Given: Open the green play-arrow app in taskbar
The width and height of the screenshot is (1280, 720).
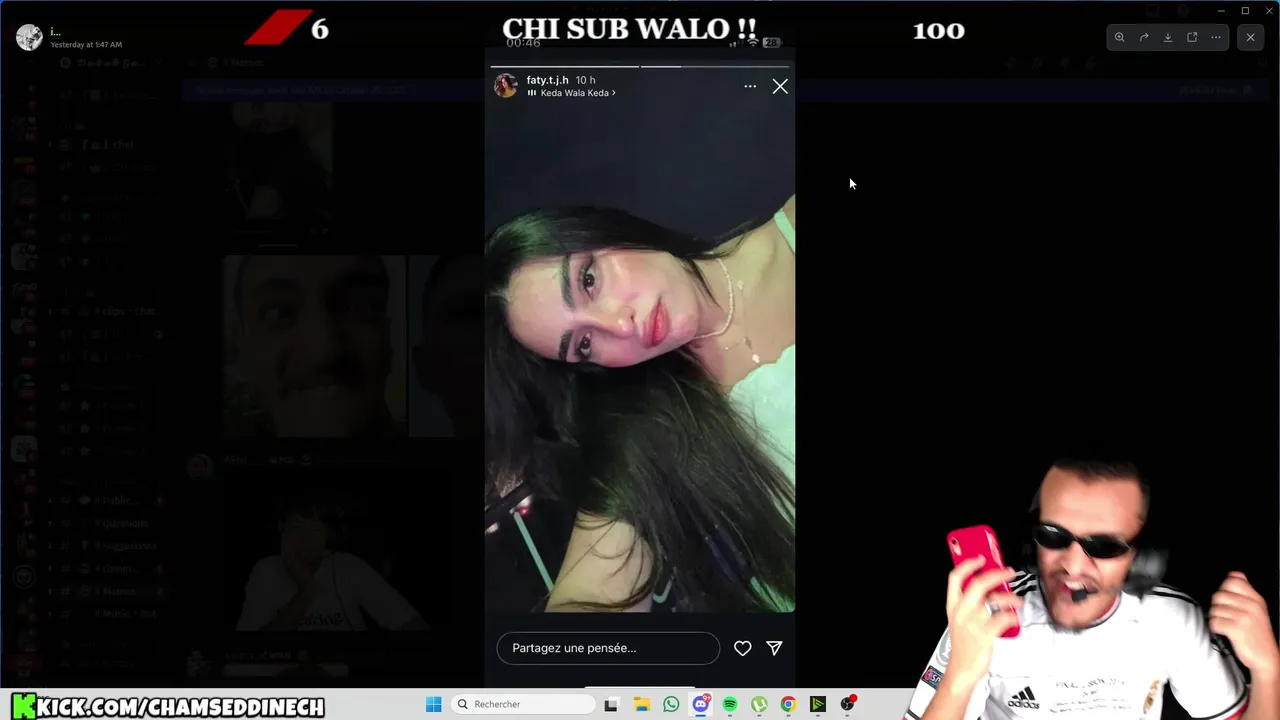Looking at the screenshot, I should [x=818, y=704].
